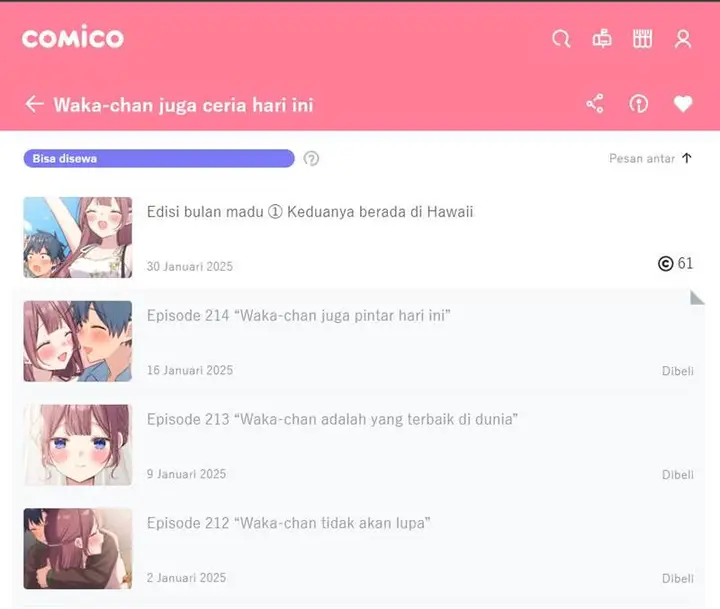This screenshot has height=609, width=720.
Task: Open the user account profile icon
Action: point(683,39)
